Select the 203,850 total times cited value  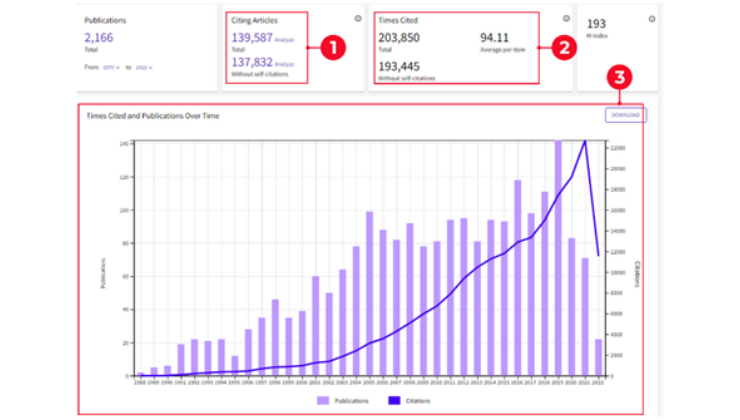pos(399,37)
